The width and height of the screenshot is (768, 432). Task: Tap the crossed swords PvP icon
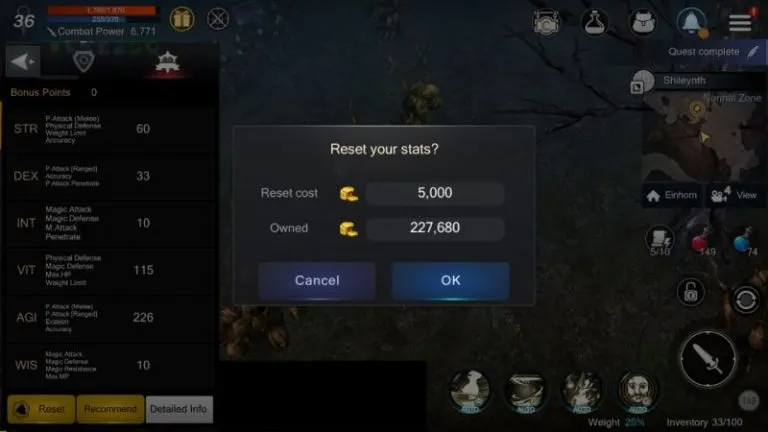(218, 20)
